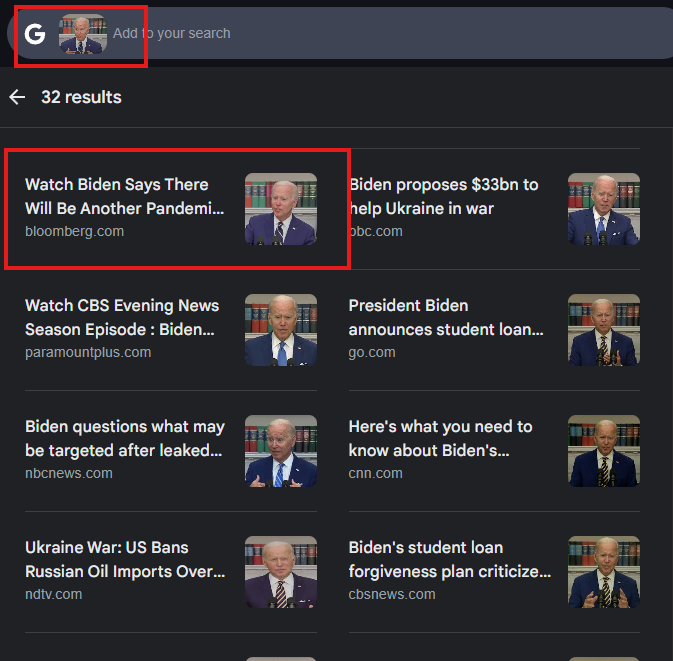Viewport: 673px width, 661px height.
Task: Click the paramountplus.com result thumbnail image
Action: (x=281, y=330)
